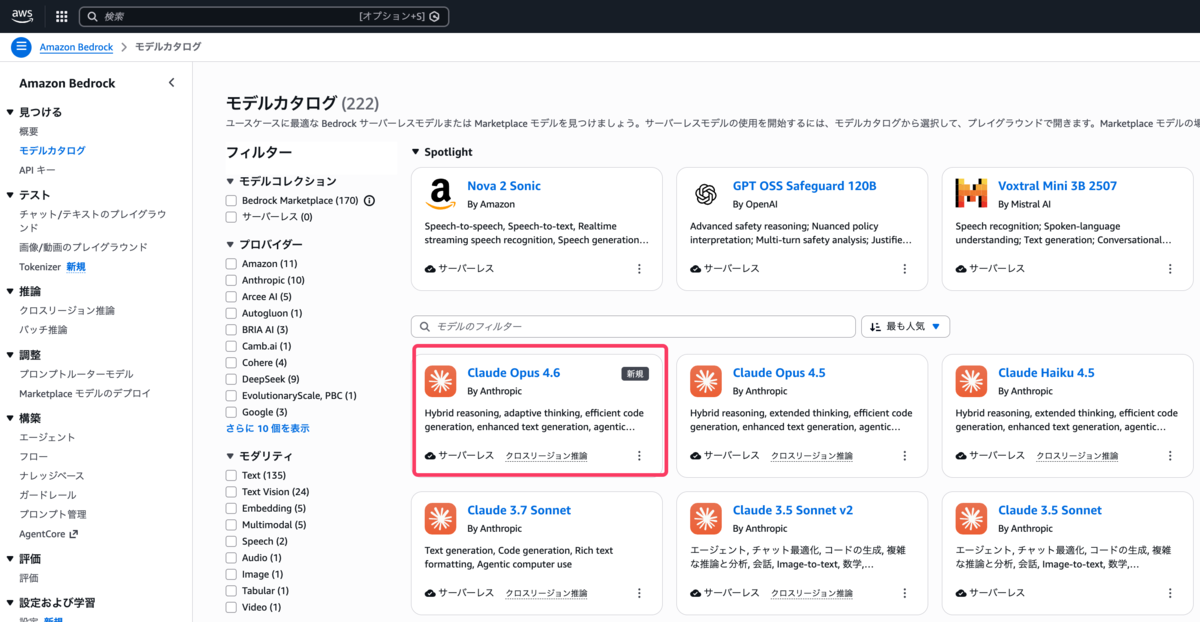Check the サーバーレス (0) collection filter

coord(232,217)
